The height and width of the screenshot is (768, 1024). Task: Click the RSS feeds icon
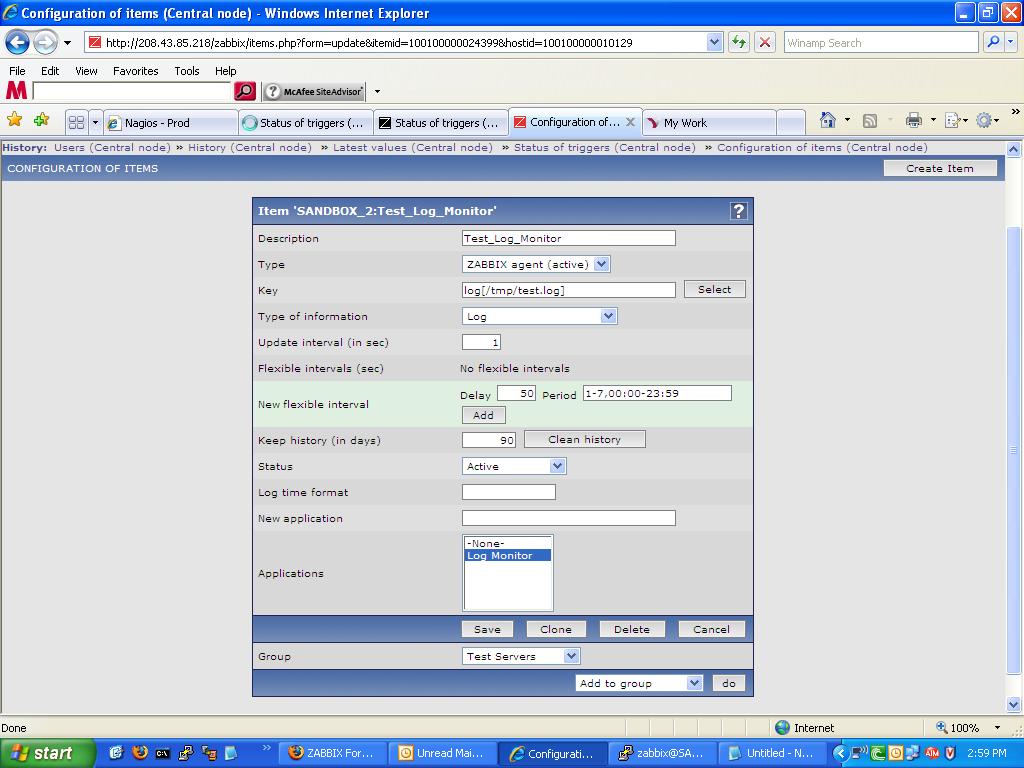coord(870,120)
